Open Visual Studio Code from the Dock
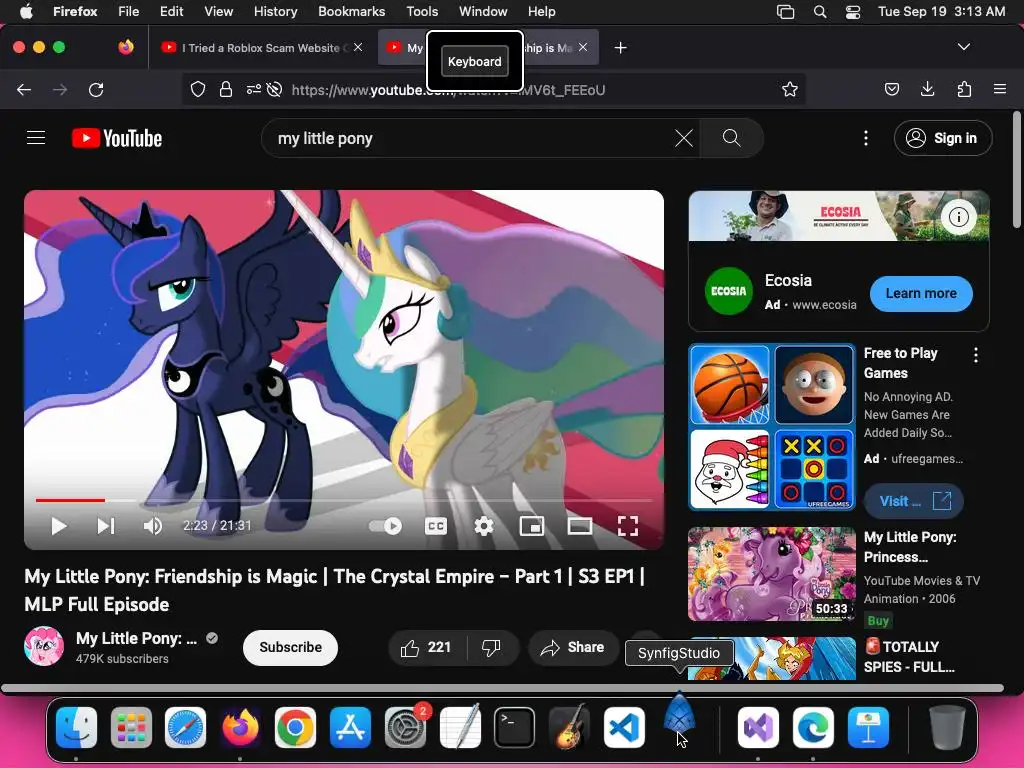 pyautogui.click(x=624, y=728)
